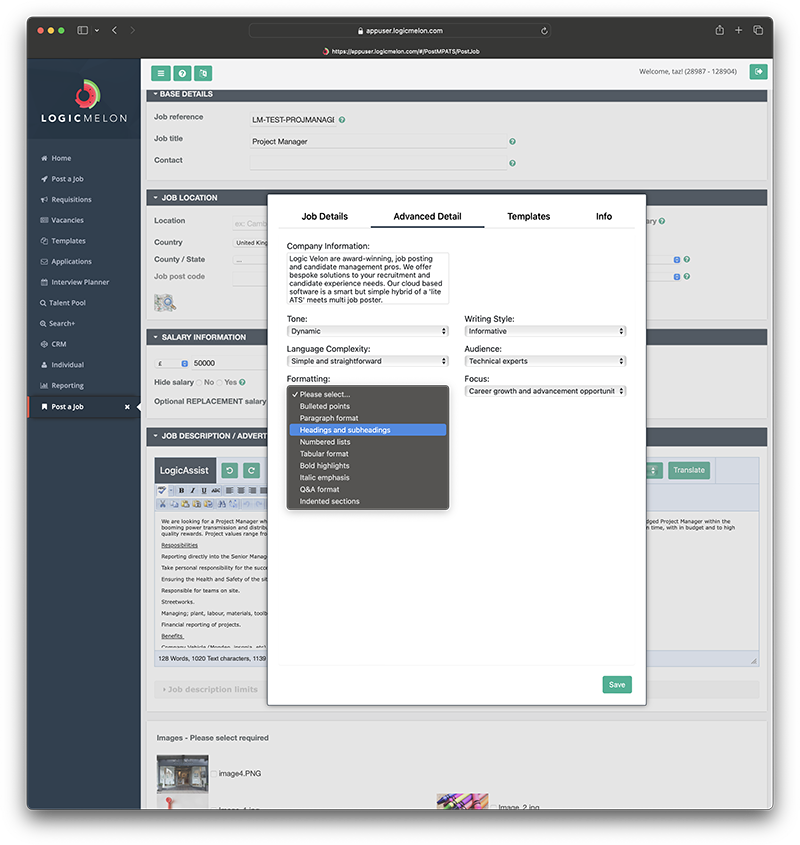Open the Job Details tab
This screenshot has width=800, height=845.
click(323, 216)
